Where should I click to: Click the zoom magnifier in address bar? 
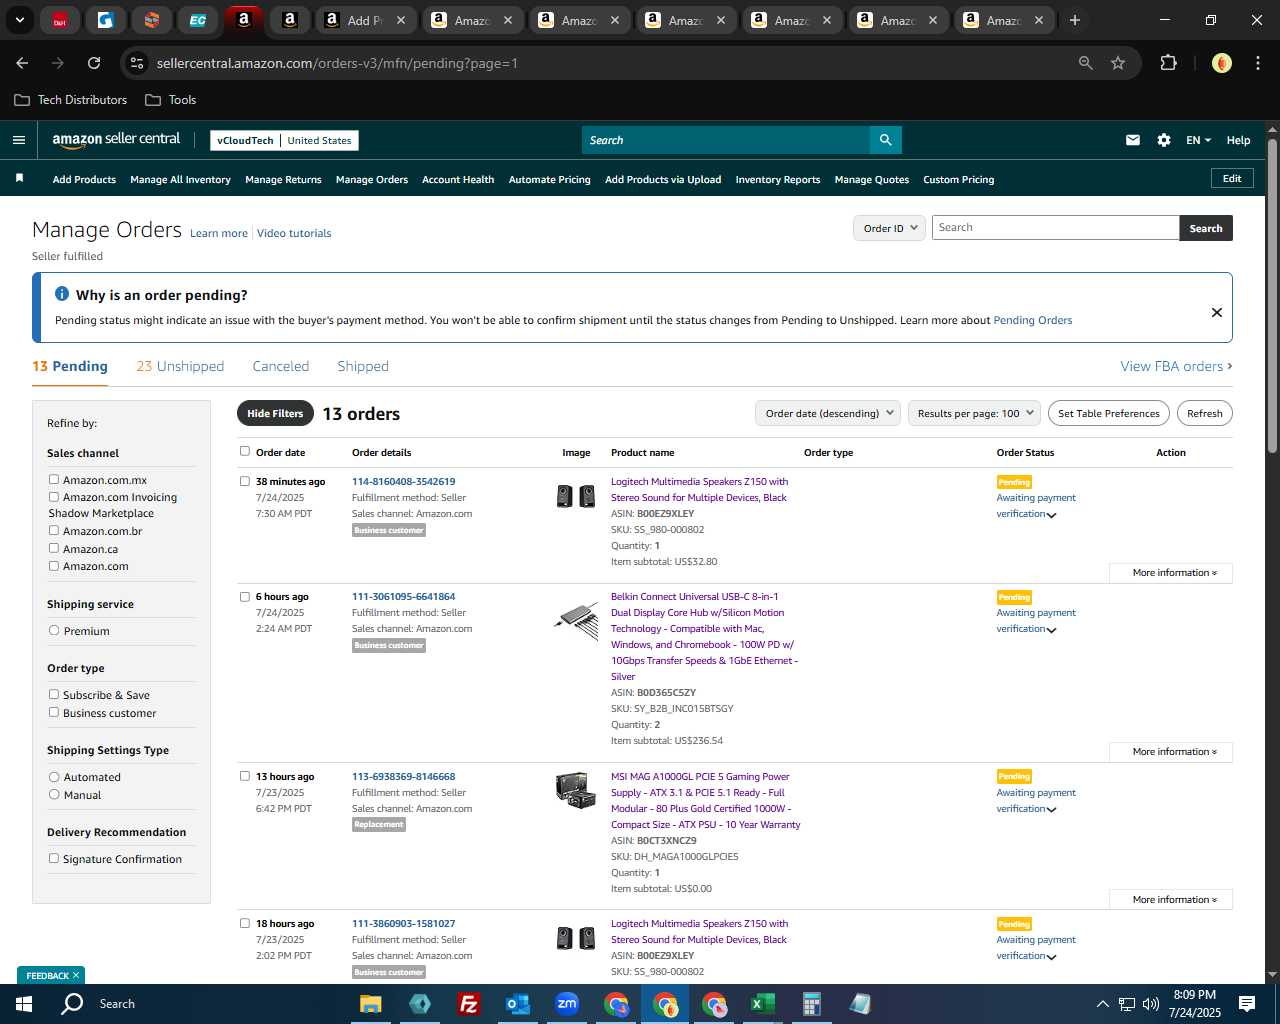click(1085, 63)
